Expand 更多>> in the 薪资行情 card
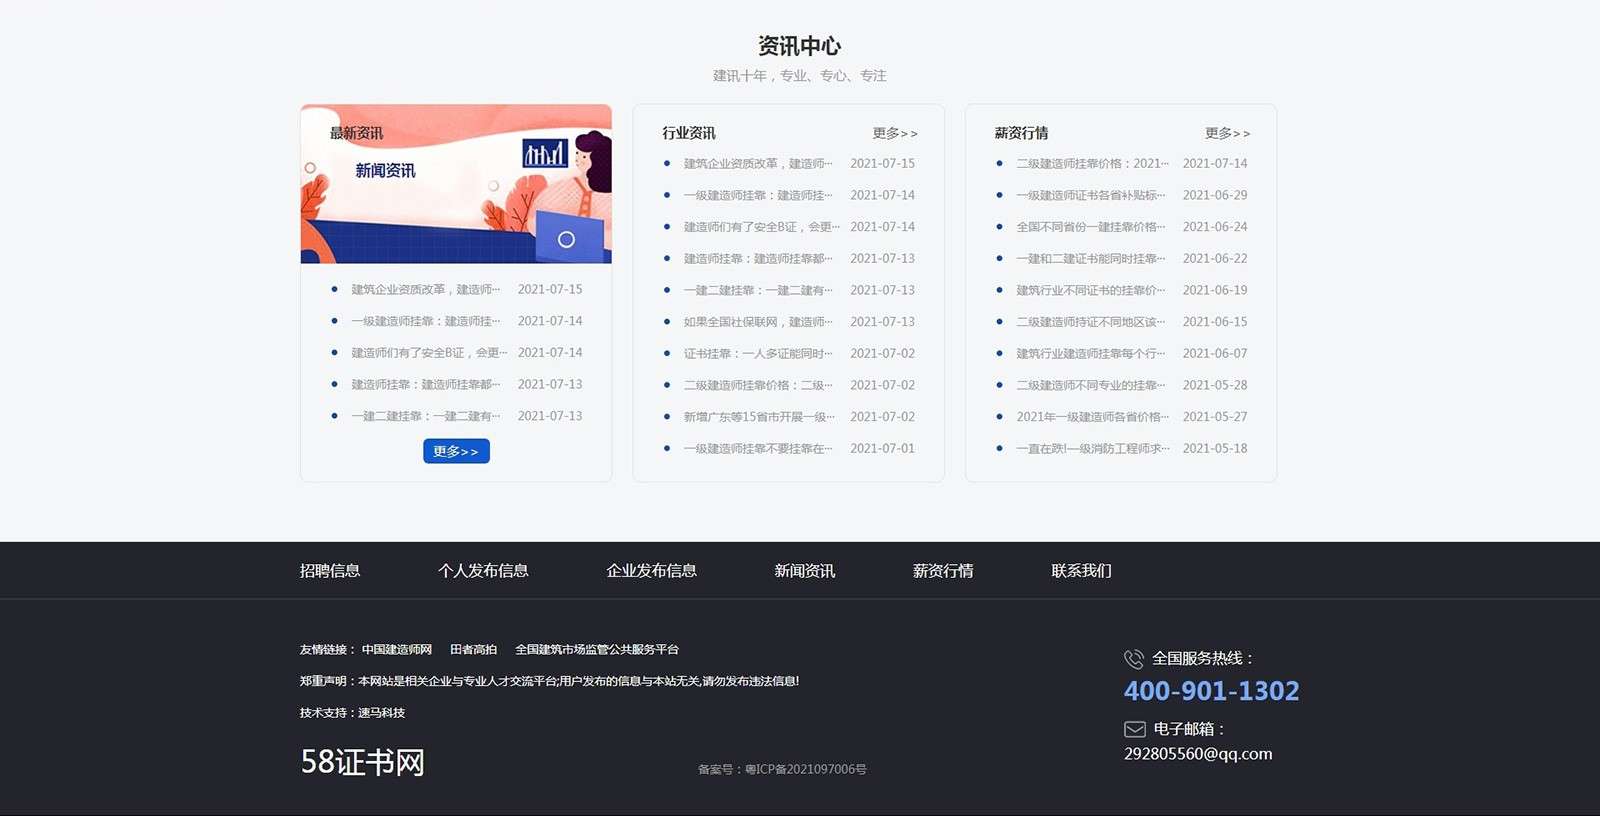The height and width of the screenshot is (816, 1600). click(1227, 133)
